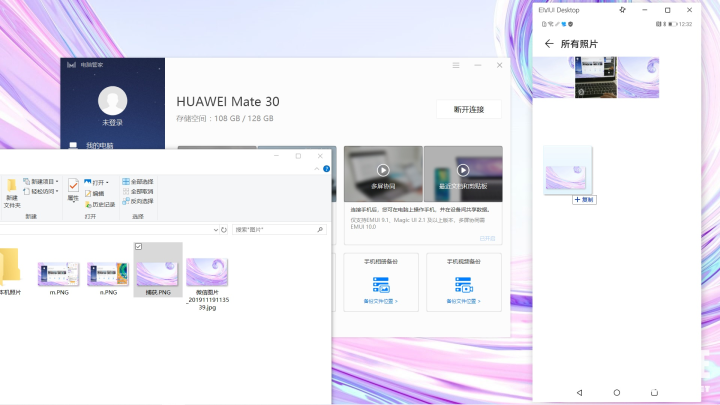Screen dimensions: 720x405
Task: Select My PC in PC Manager sidebar
Action: tap(99, 145)
